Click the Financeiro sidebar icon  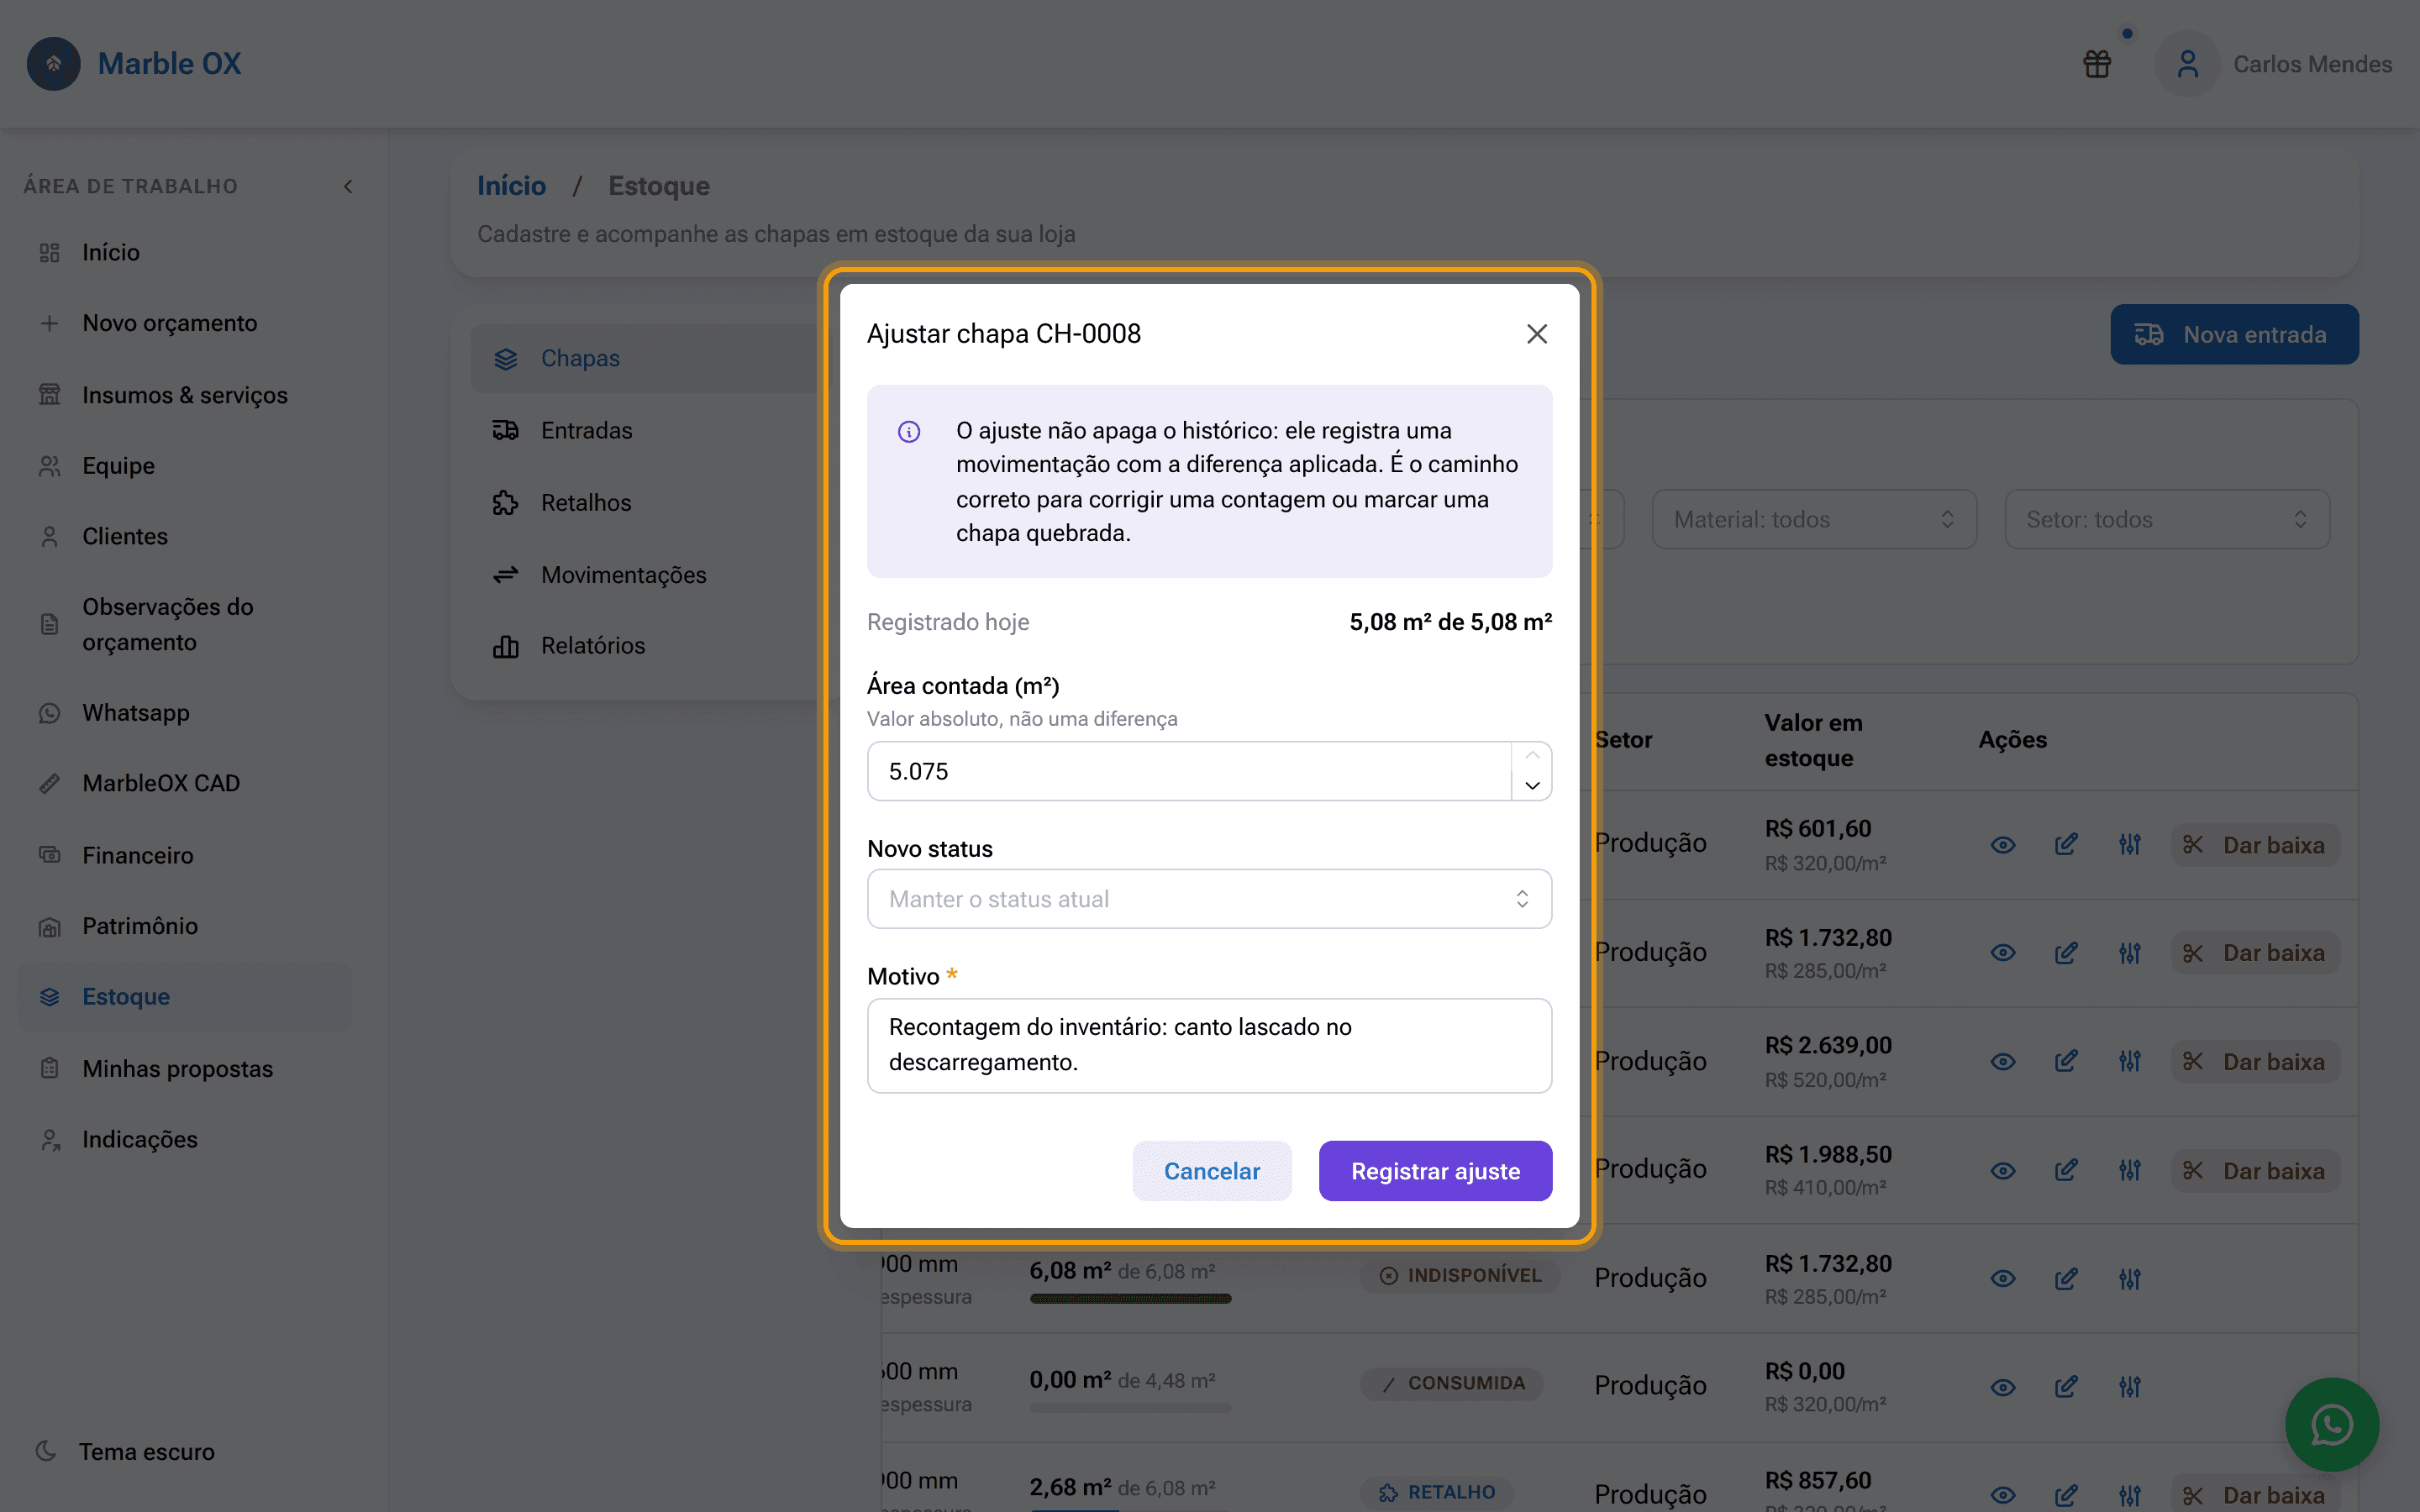pos(49,855)
